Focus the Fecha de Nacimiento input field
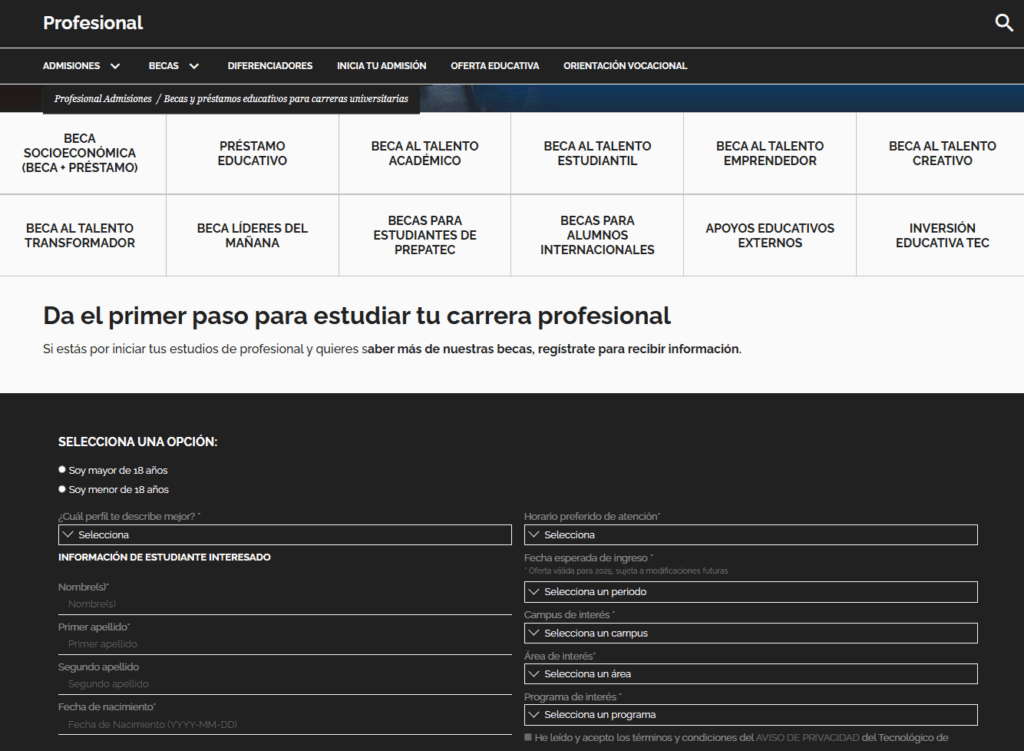The image size is (1024, 751). tap(285, 724)
